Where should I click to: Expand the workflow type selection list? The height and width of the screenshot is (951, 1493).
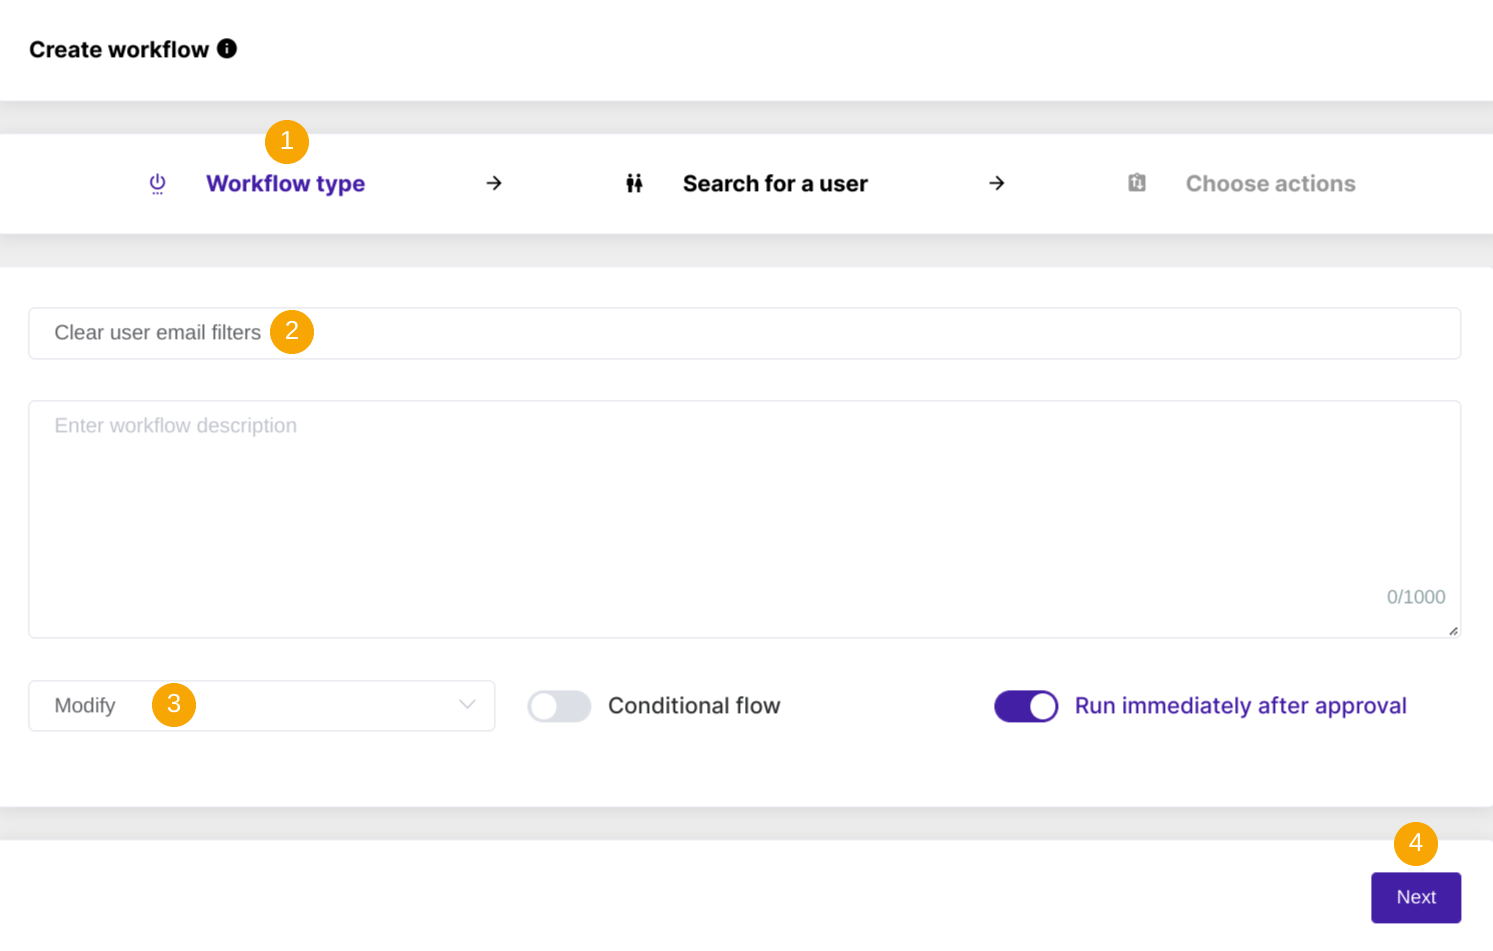click(x=260, y=706)
